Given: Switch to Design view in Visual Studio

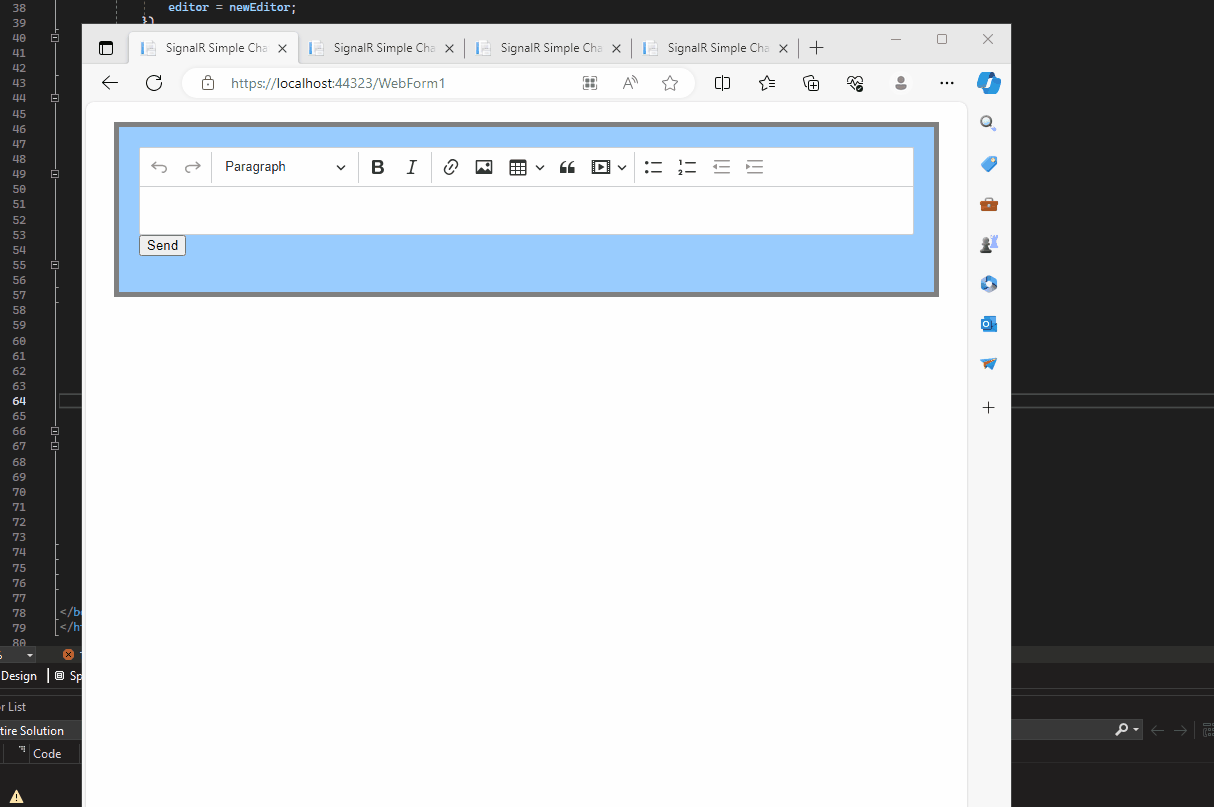Looking at the screenshot, I should click(x=19, y=676).
